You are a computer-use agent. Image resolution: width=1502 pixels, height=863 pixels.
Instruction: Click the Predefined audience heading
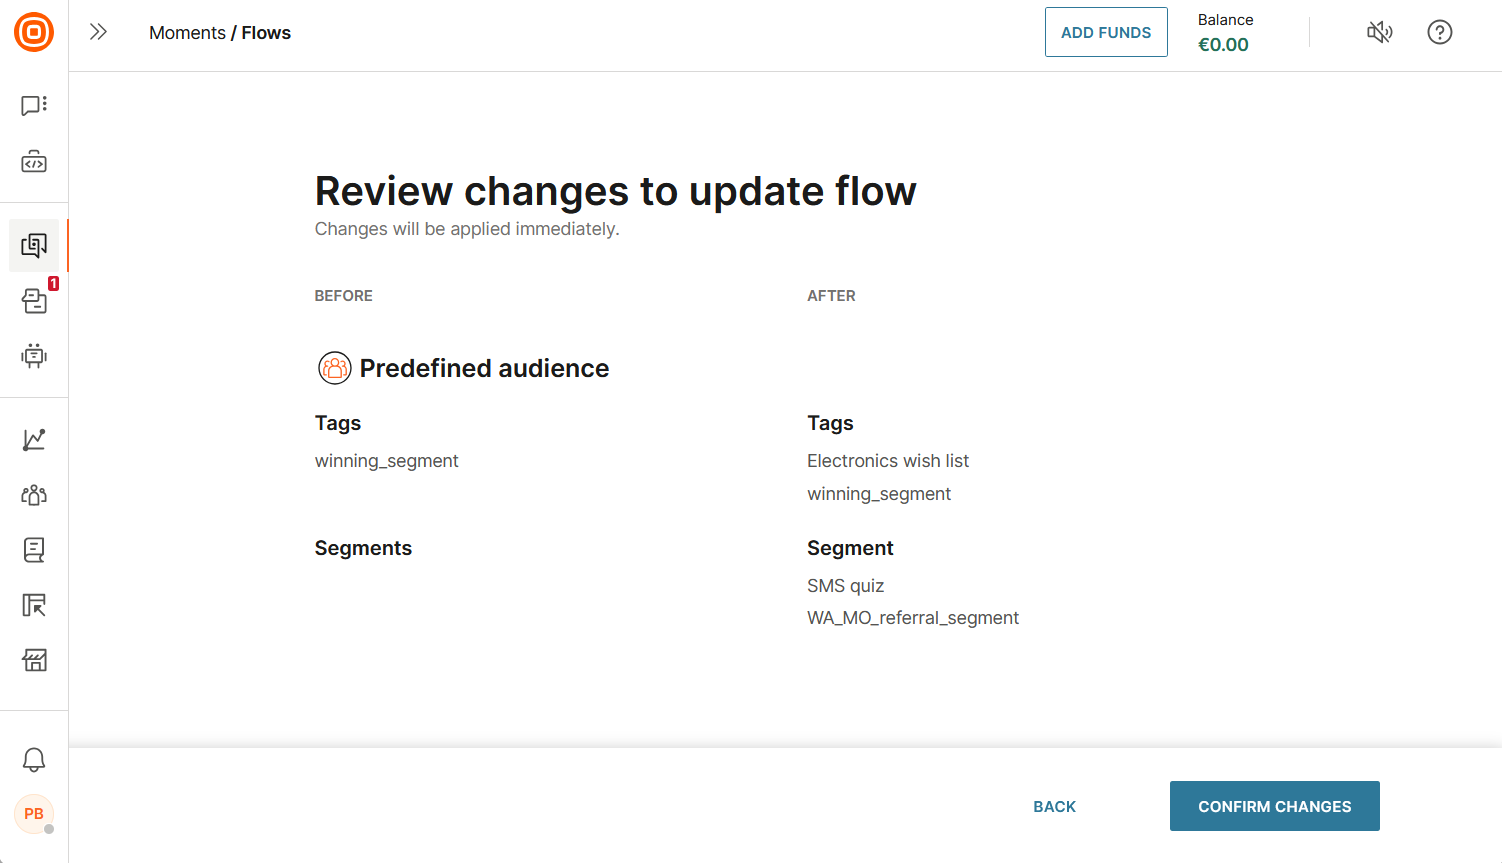[484, 368]
